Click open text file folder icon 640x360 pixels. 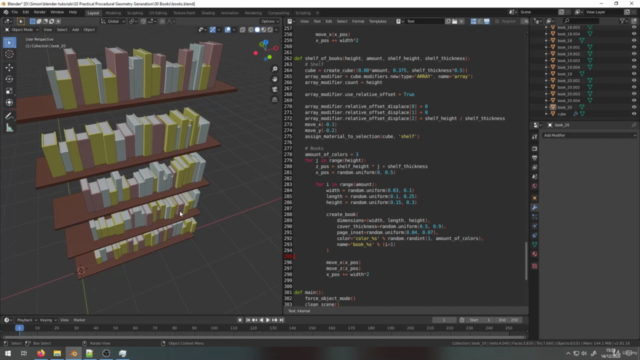tap(455, 21)
